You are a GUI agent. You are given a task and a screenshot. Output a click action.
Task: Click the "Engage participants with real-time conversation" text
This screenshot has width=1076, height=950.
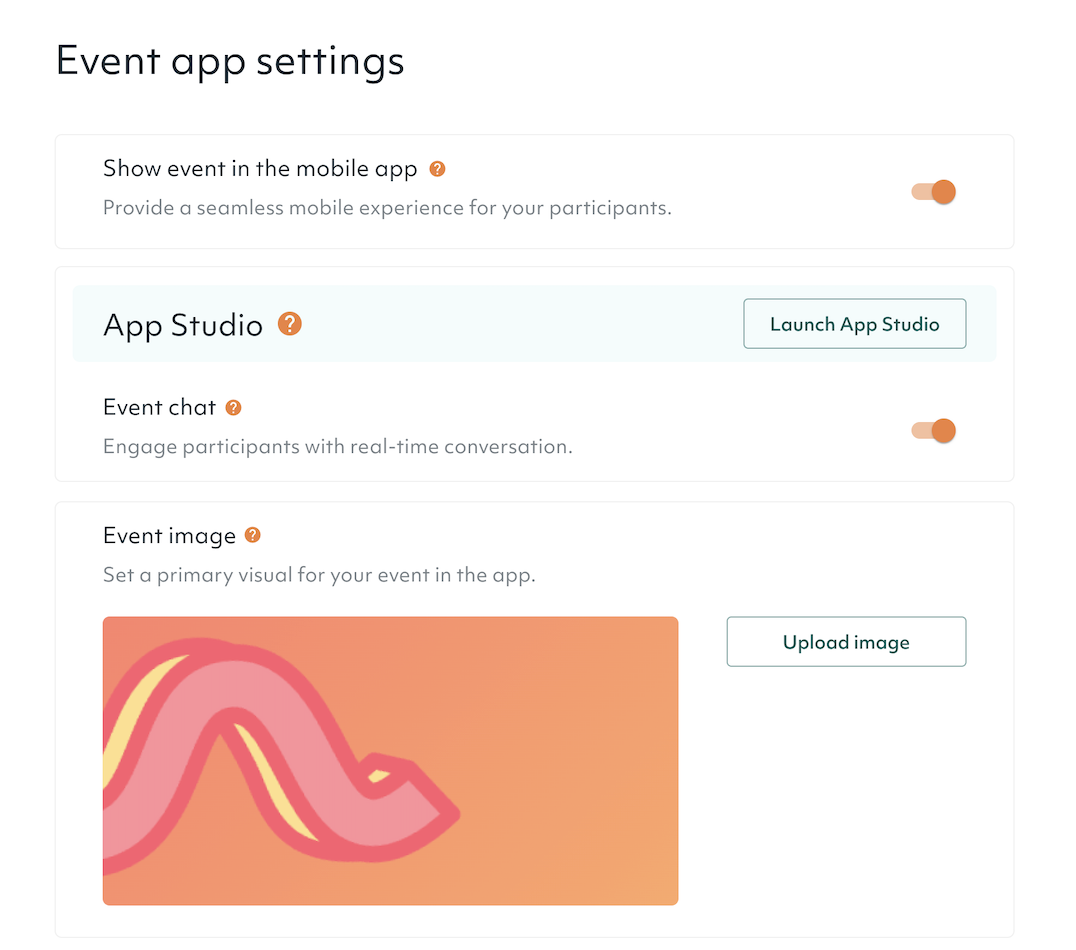tap(338, 446)
